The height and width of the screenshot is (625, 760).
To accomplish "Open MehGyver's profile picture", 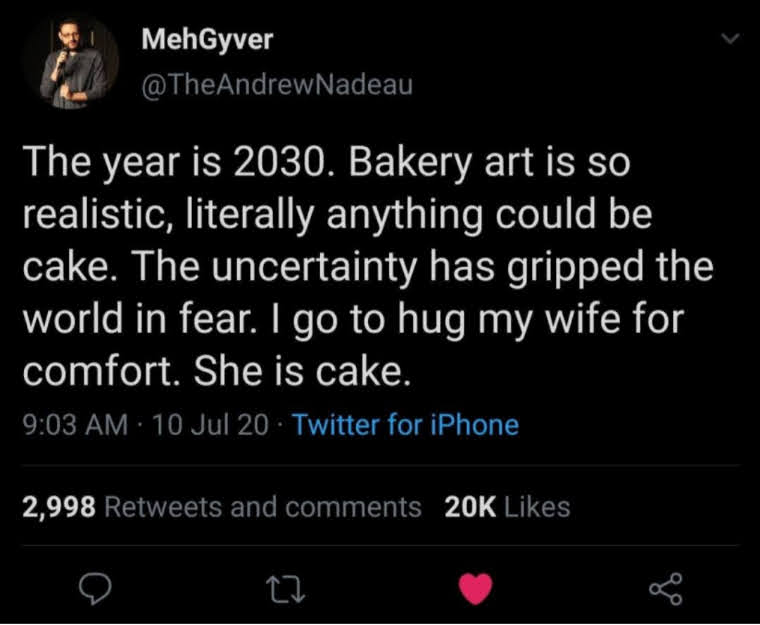I will tap(71, 61).
